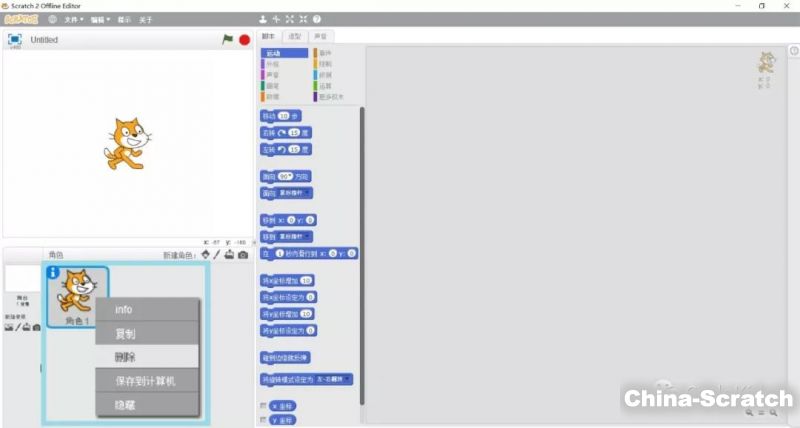Viewport: 800px width, 428px height.
Task: Click the globe language icon
Action: pyautogui.click(x=51, y=19)
